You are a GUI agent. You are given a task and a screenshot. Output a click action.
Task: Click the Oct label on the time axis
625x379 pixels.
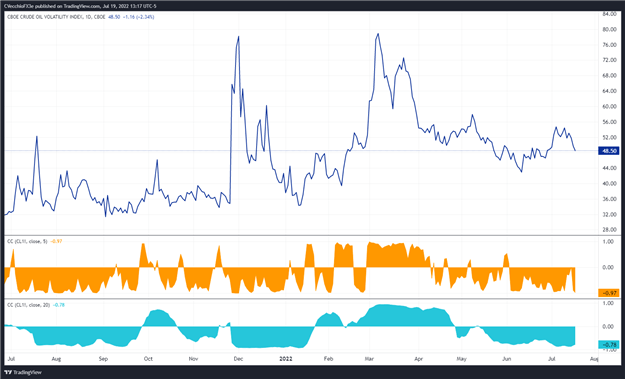tap(148, 359)
